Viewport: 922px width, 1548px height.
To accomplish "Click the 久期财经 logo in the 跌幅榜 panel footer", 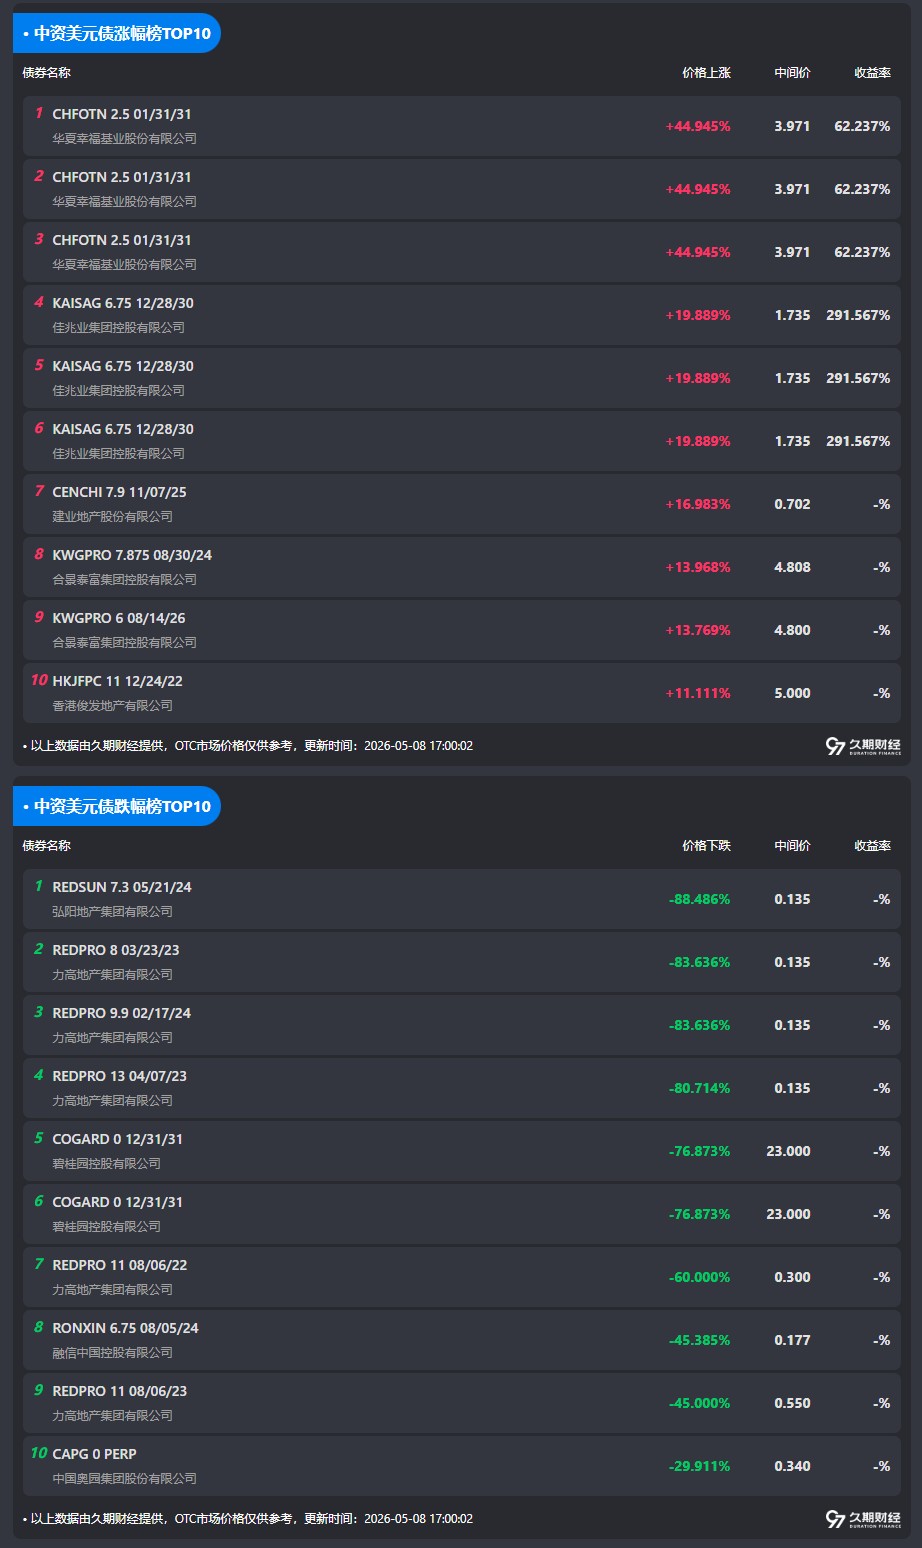I will [863, 1519].
